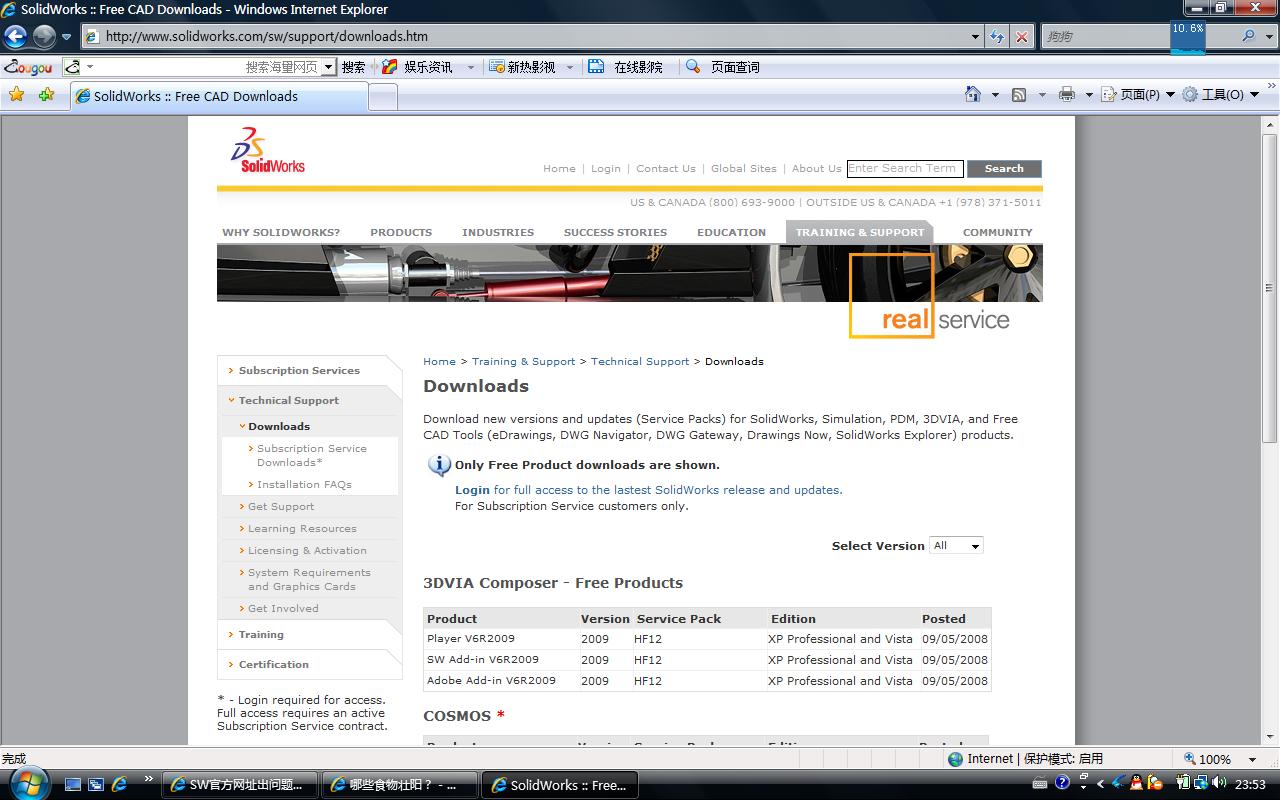Launch Internet Explorer from quick launch
1280x800 pixels.
point(119,785)
